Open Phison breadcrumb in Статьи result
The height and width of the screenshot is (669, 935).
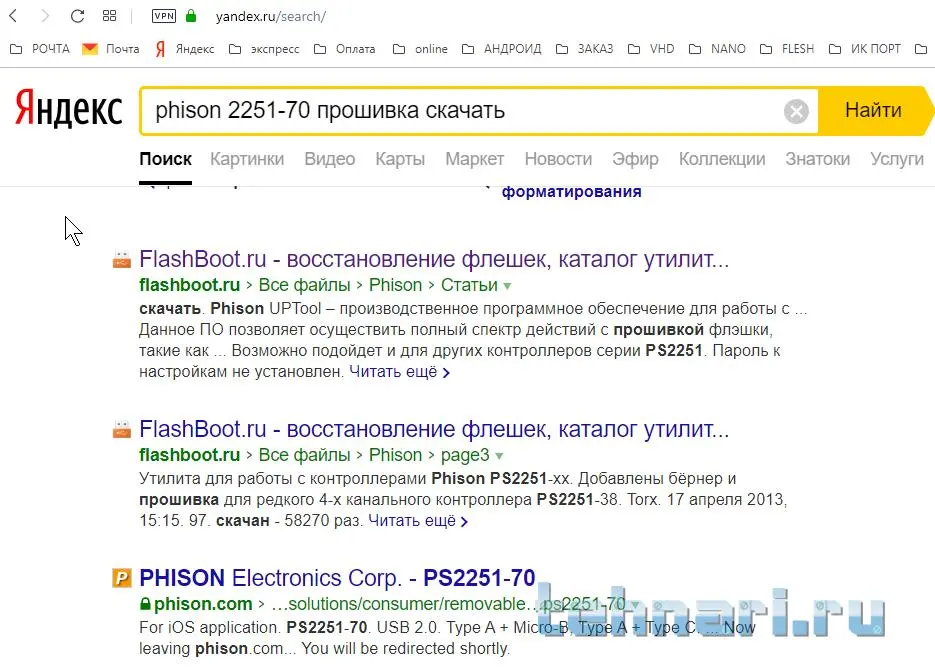click(395, 285)
